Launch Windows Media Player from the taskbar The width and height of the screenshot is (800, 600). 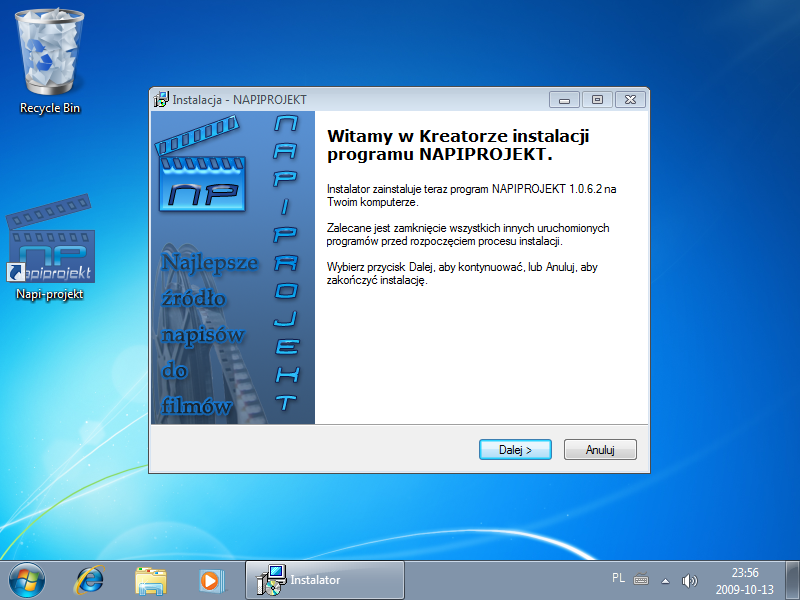(211, 581)
